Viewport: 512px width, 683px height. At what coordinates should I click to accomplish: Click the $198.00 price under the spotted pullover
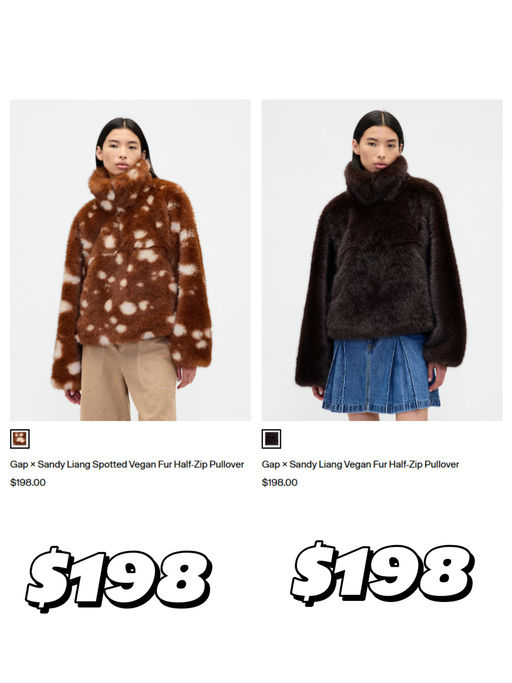pyautogui.click(x=28, y=483)
